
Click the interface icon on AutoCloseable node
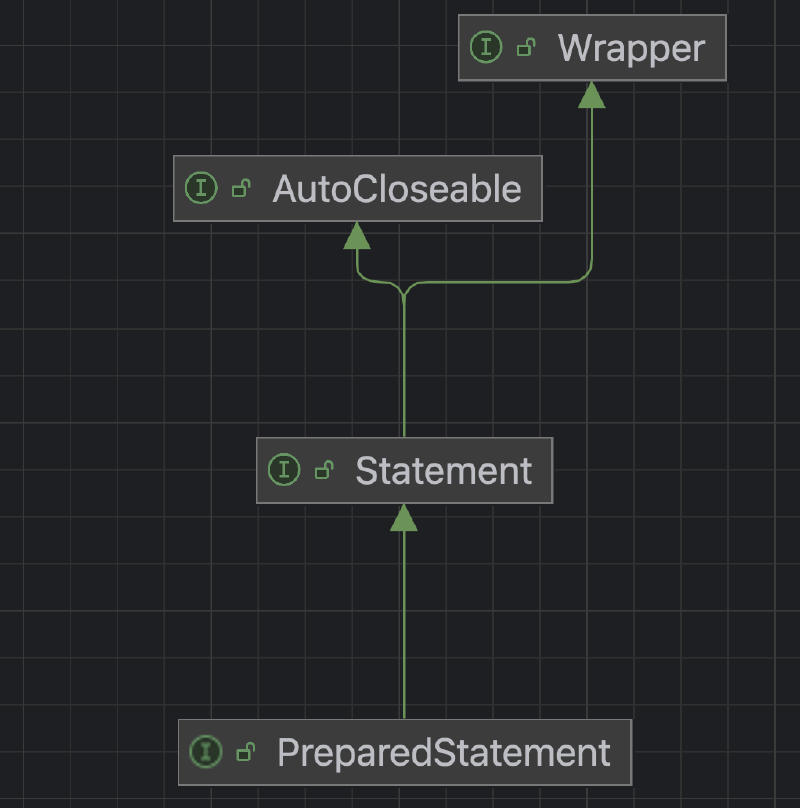coord(201,188)
